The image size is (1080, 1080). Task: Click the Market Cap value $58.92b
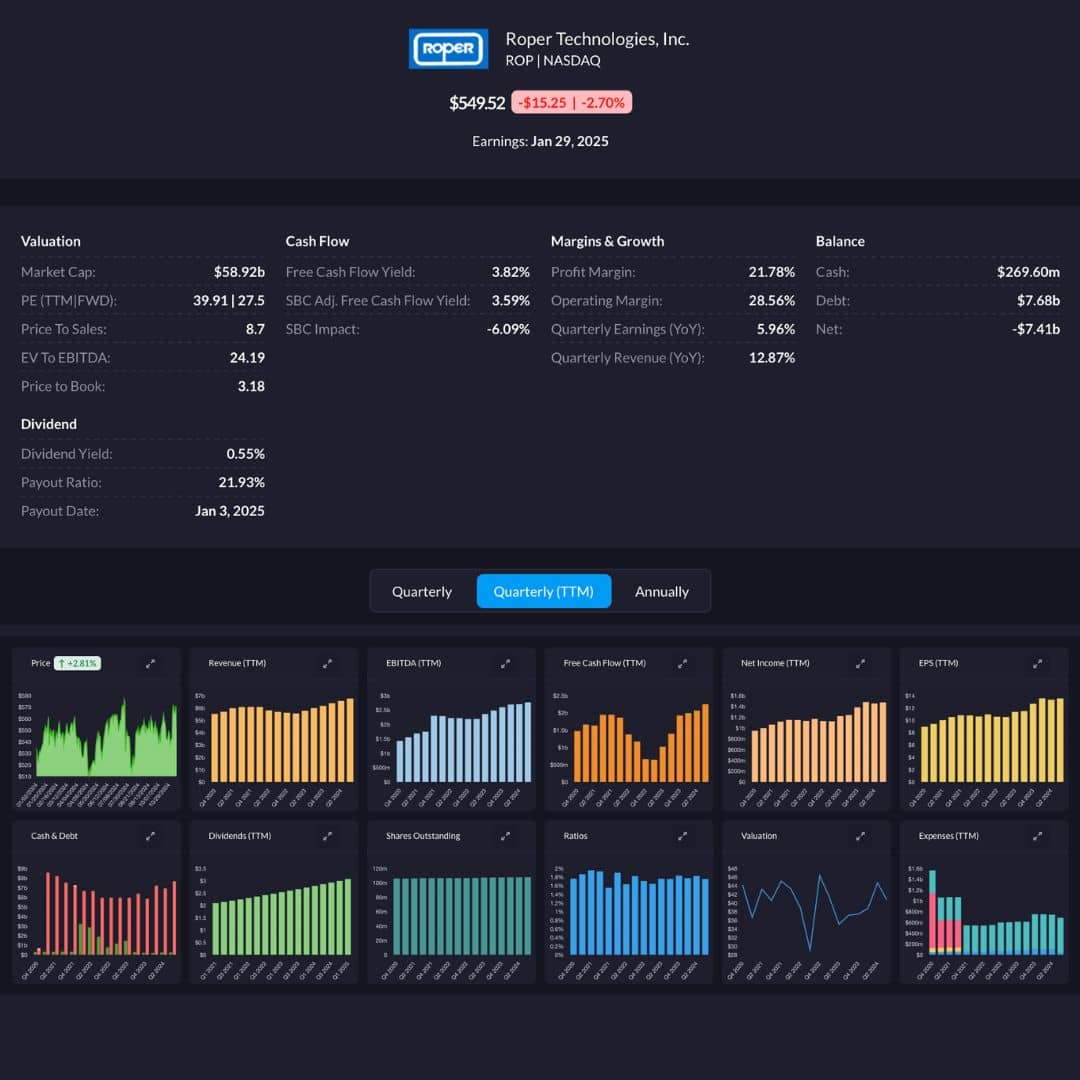click(x=239, y=272)
